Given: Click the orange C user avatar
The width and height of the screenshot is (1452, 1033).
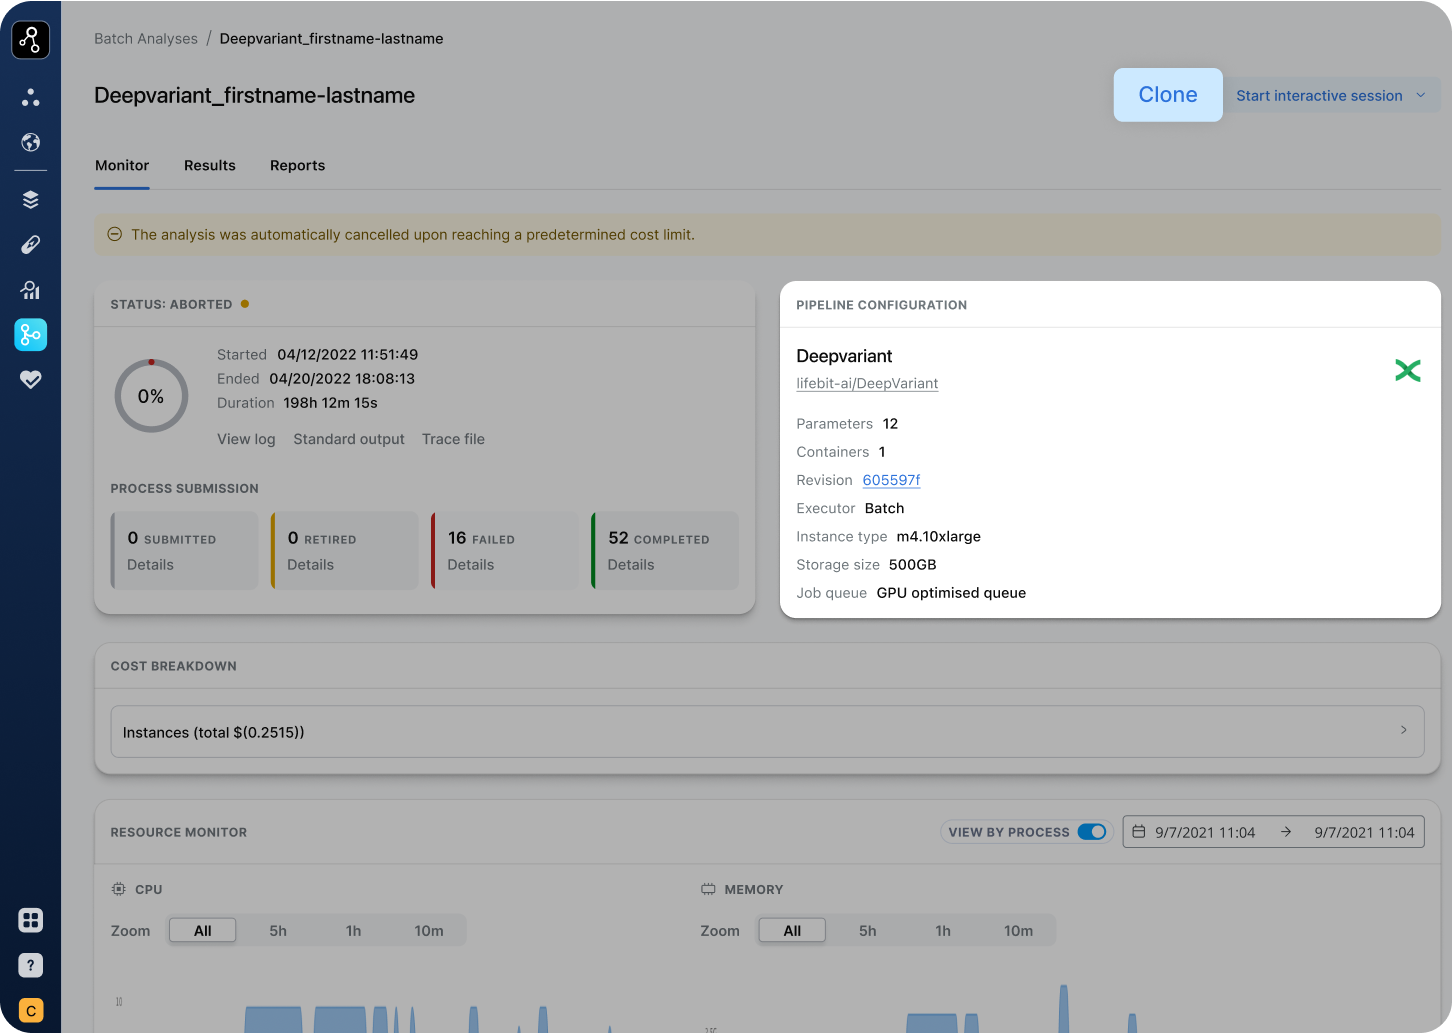Looking at the screenshot, I should pyautogui.click(x=31, y=1010).
